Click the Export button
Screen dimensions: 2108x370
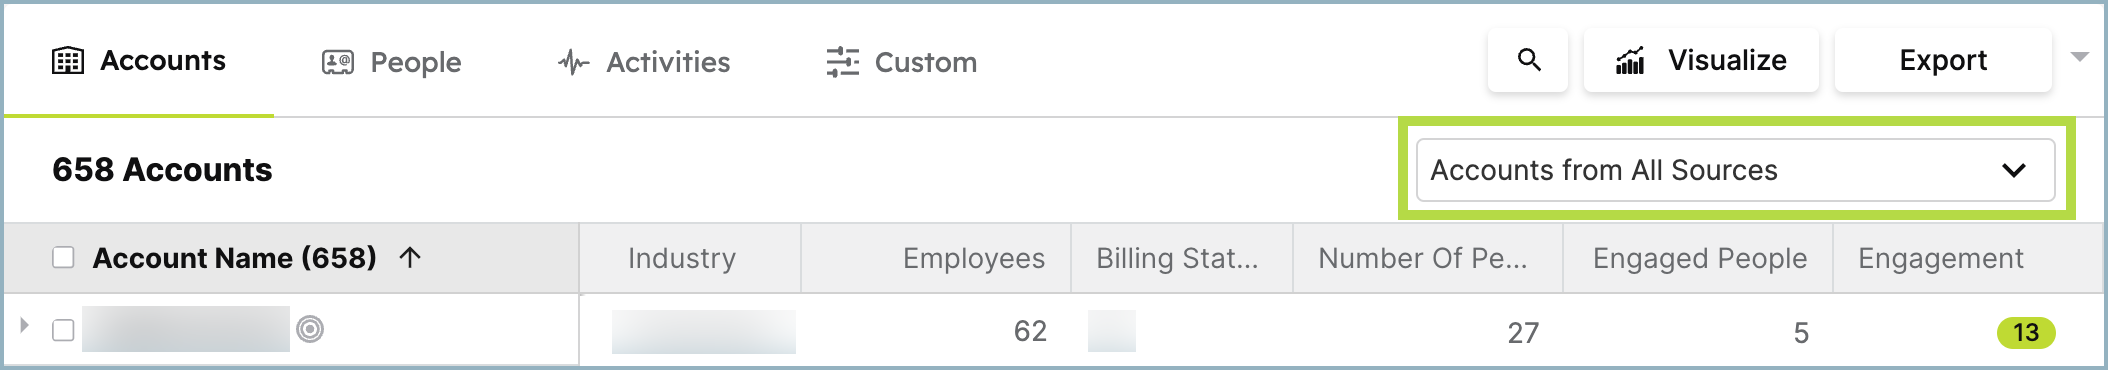click(1943, 60)
